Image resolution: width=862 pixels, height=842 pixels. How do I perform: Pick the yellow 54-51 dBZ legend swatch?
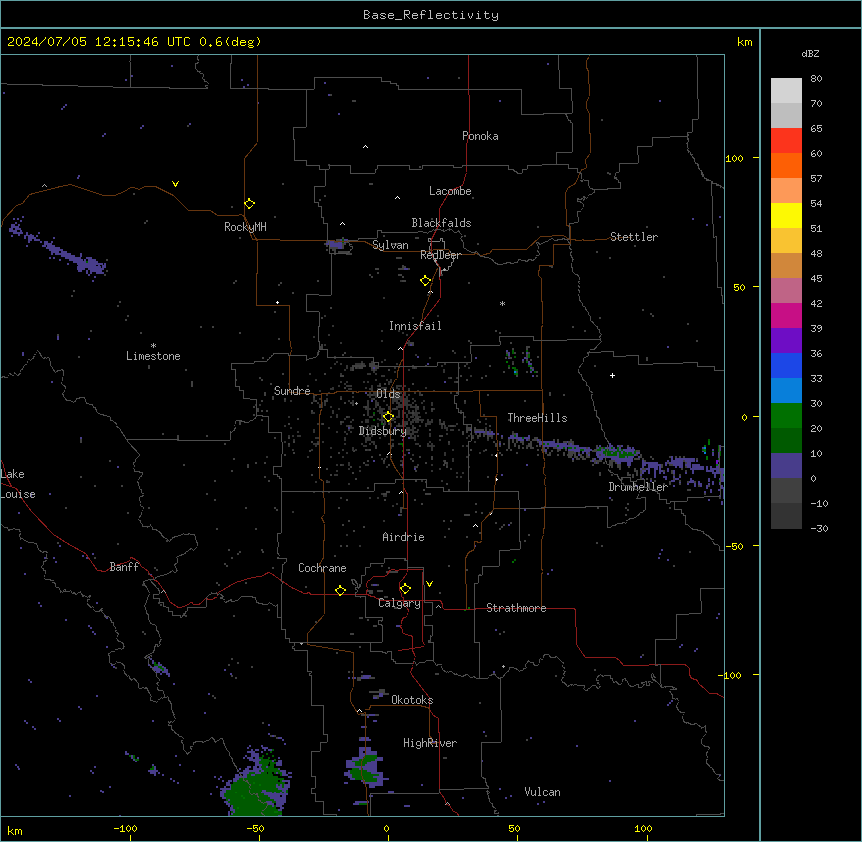[786, 215]
